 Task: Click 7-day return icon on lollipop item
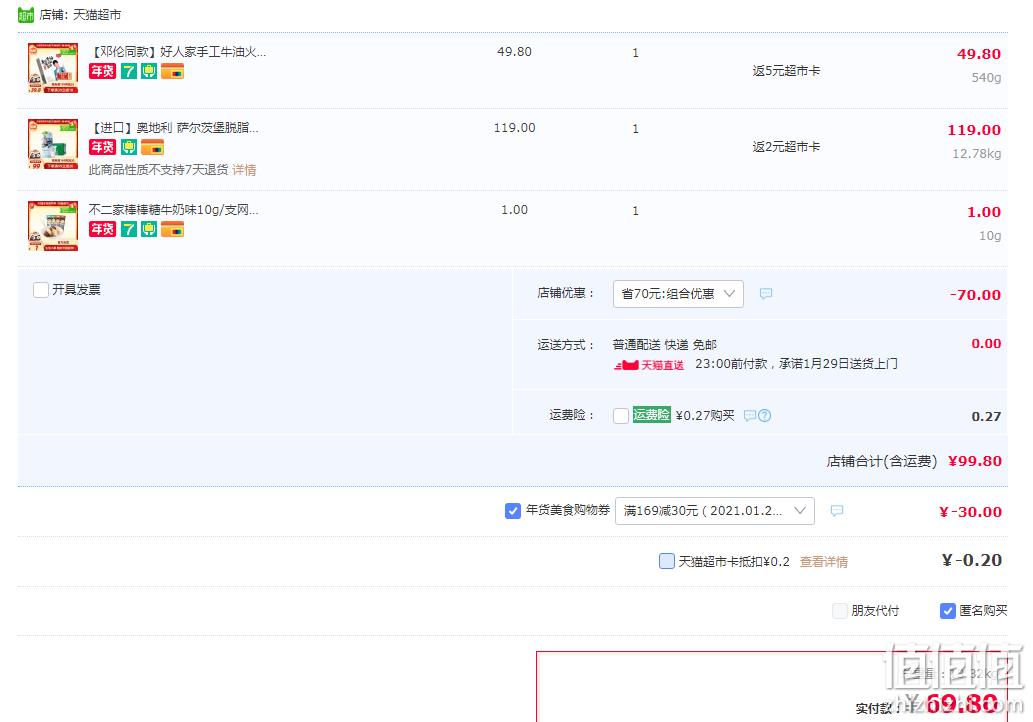point(129,229)
